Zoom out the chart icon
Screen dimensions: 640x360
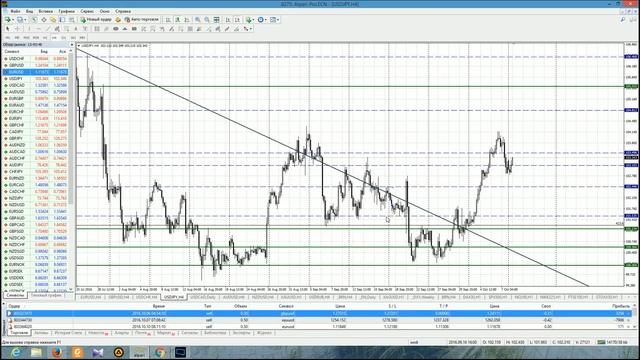pyautogui.click(x=207, y=19)
